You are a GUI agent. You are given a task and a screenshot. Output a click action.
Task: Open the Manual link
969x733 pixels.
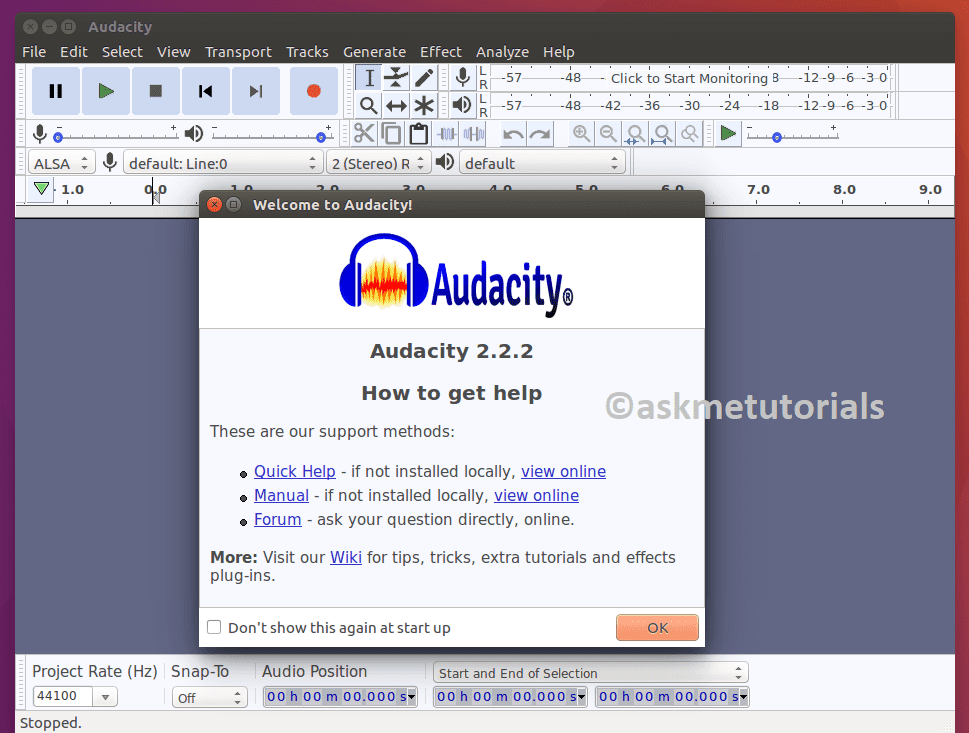(281, 496)
